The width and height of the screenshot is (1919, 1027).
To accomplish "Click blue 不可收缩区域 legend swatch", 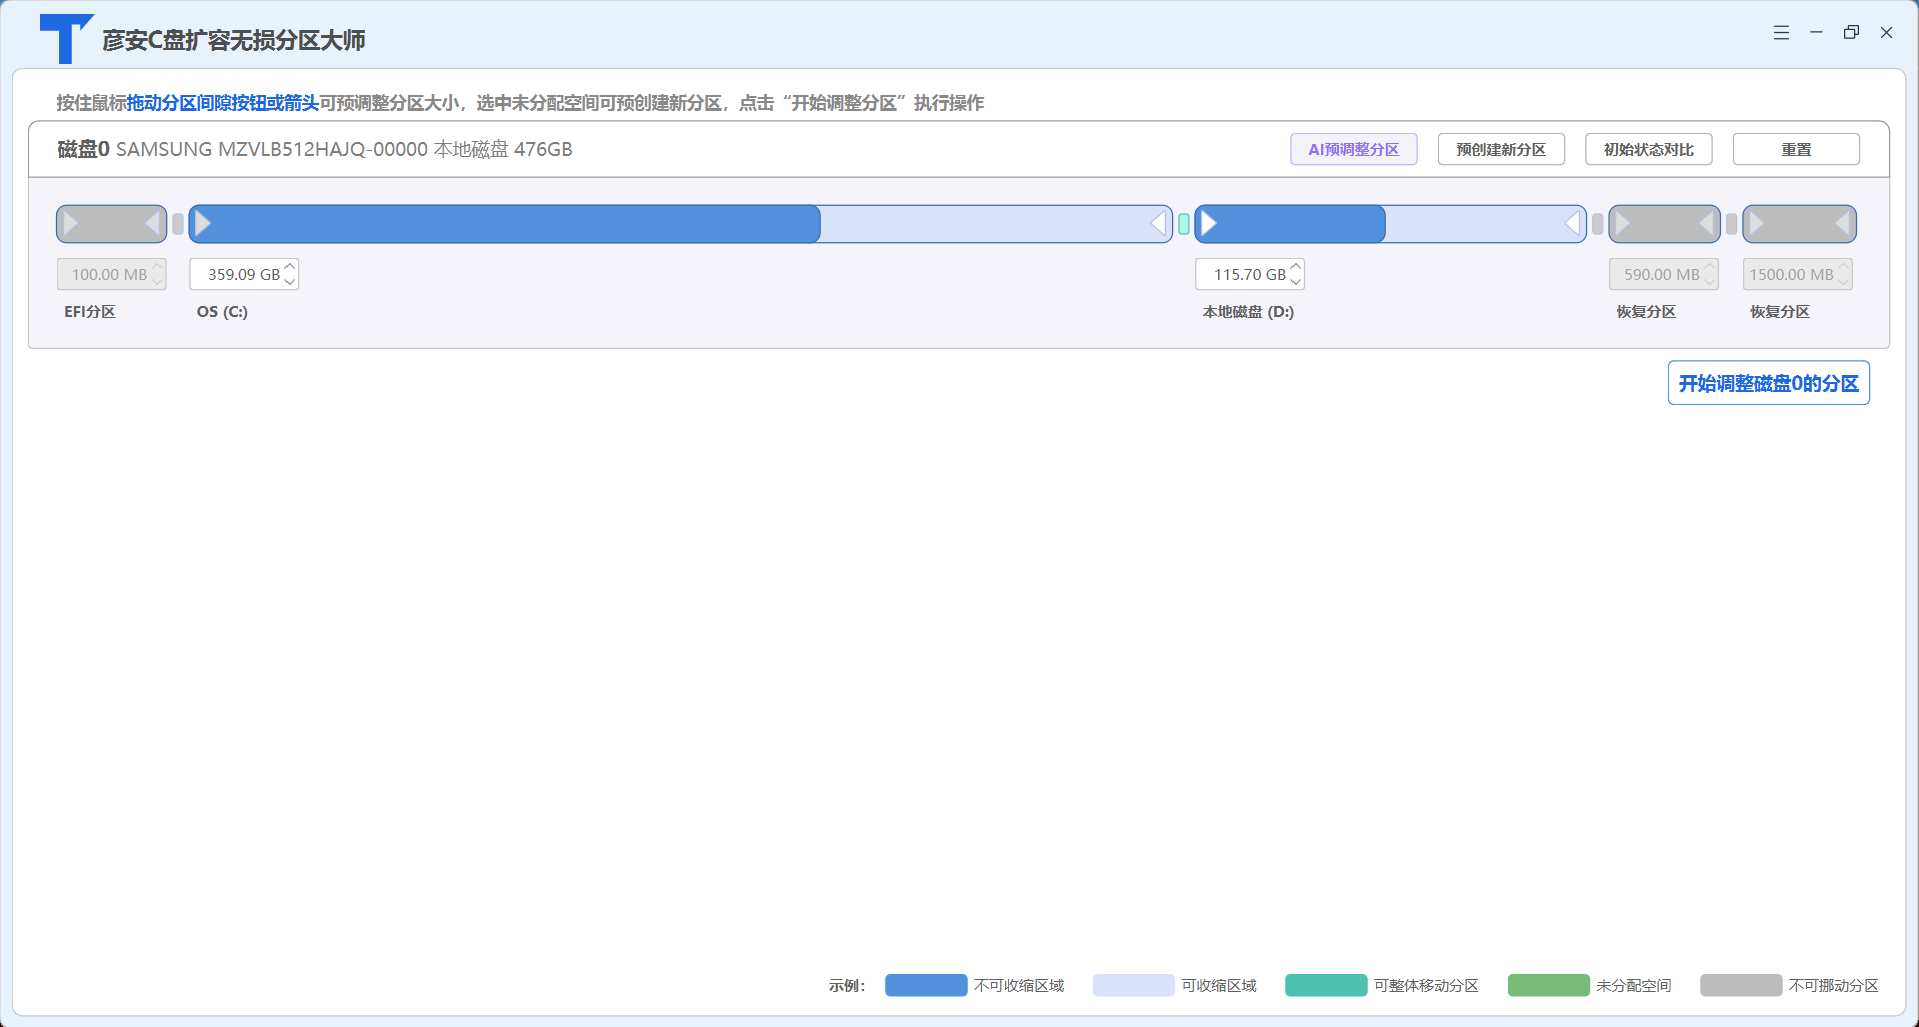I will point(926,985).
